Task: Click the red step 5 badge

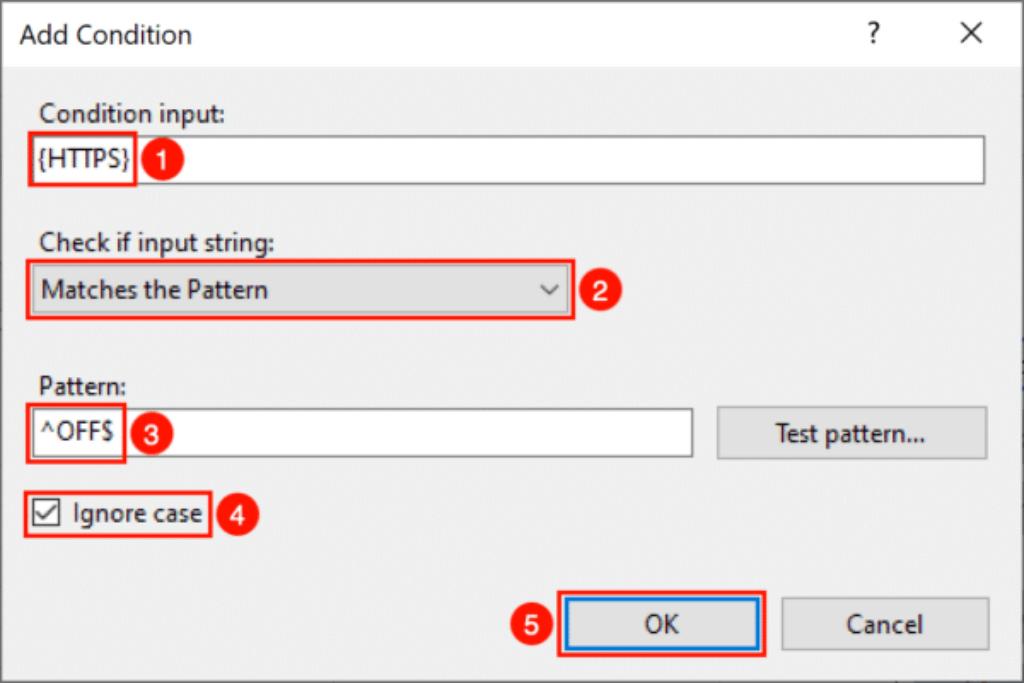Action: pyautogui.click(x=531, y=624)
